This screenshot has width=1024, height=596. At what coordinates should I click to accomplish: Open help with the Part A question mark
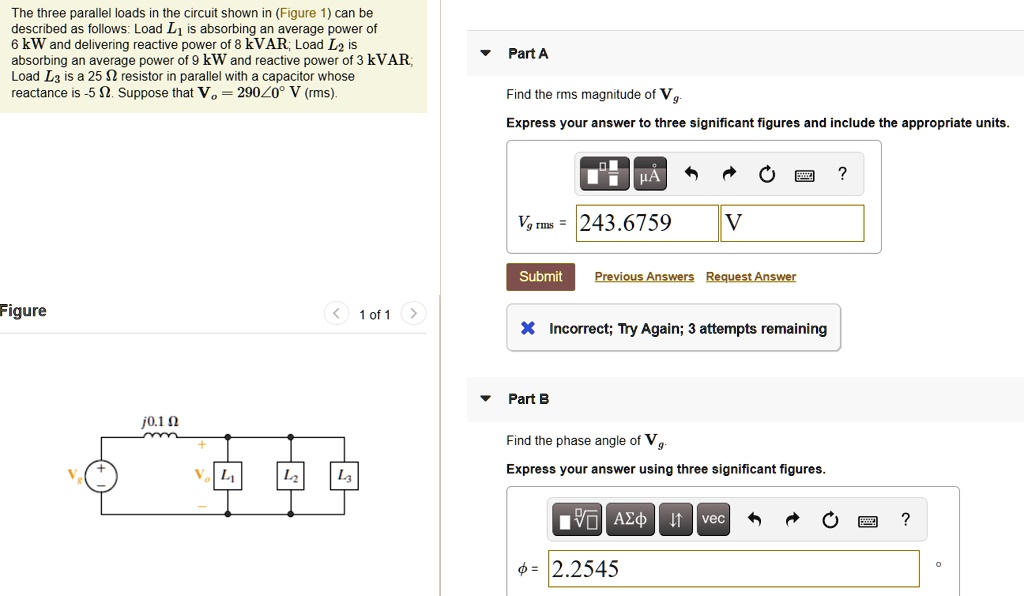click(842, 172)
